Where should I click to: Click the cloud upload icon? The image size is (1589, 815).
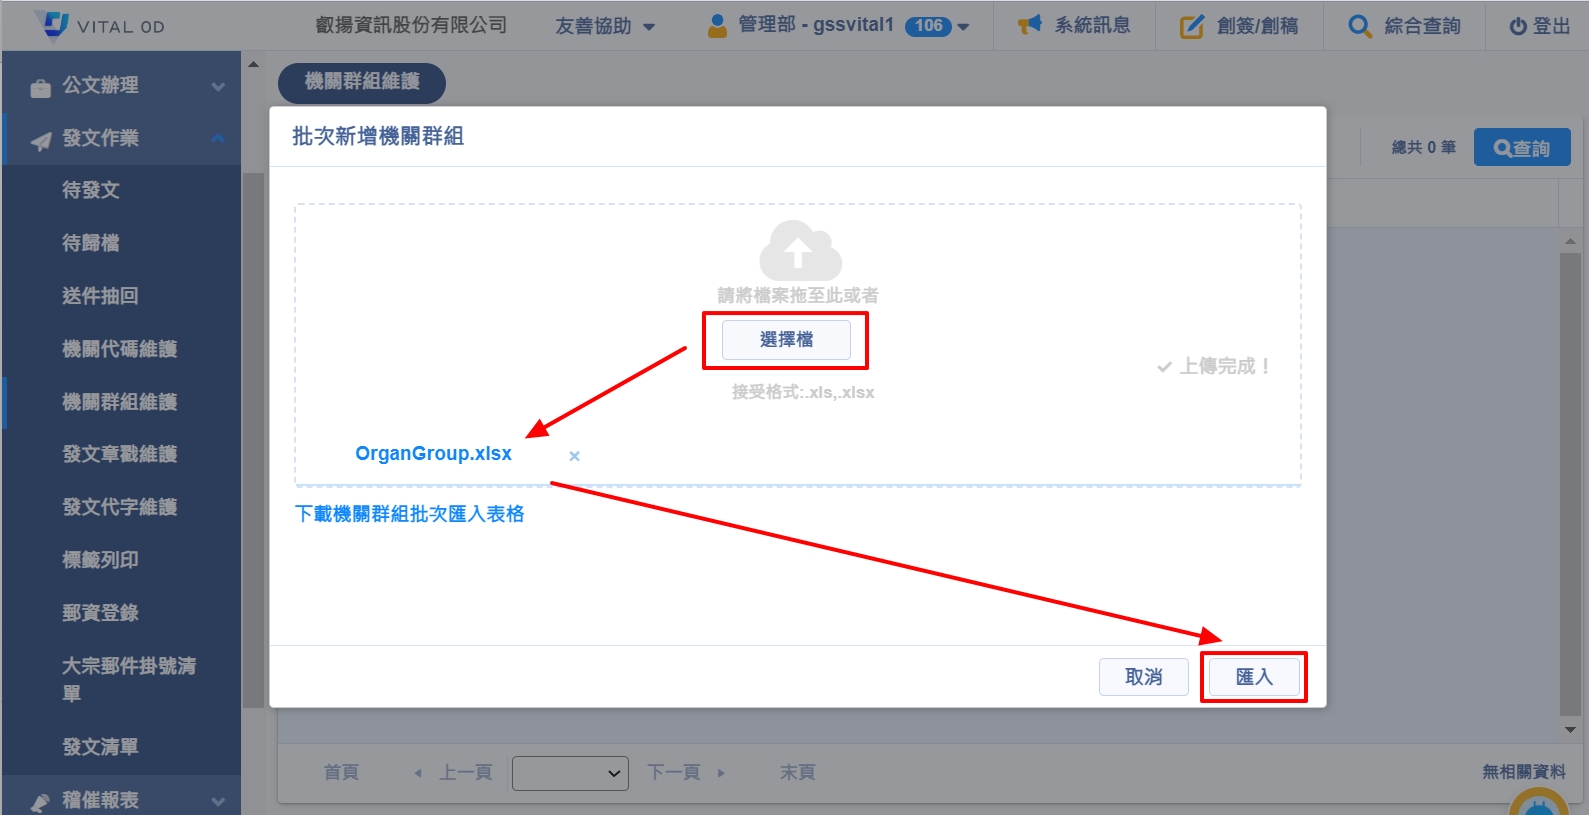[800, 250]
